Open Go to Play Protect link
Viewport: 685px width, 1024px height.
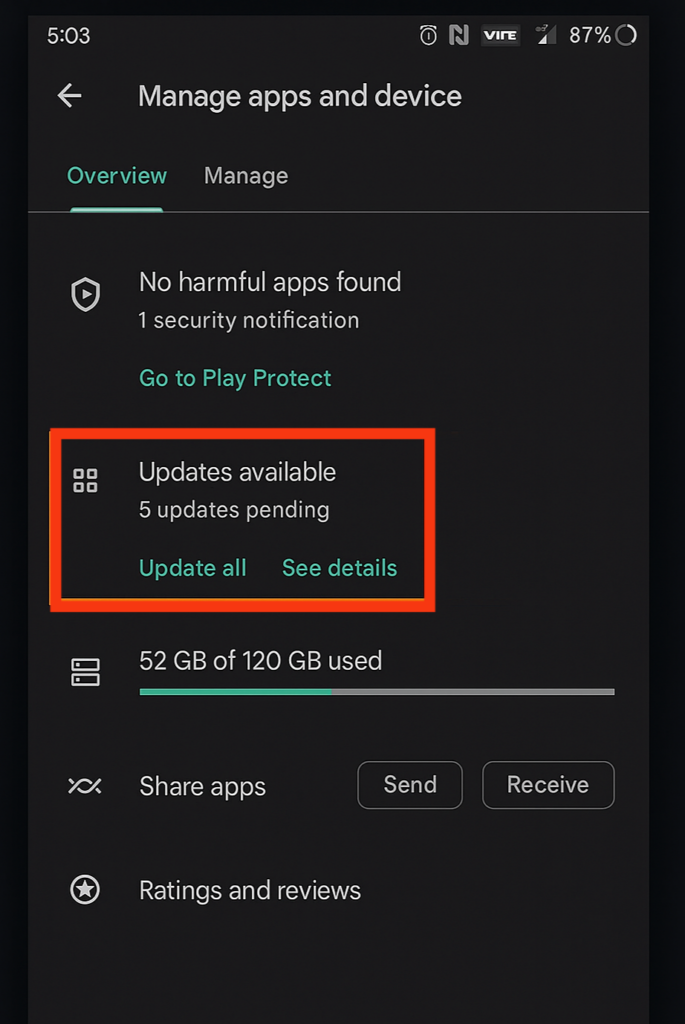coord(235,378)
